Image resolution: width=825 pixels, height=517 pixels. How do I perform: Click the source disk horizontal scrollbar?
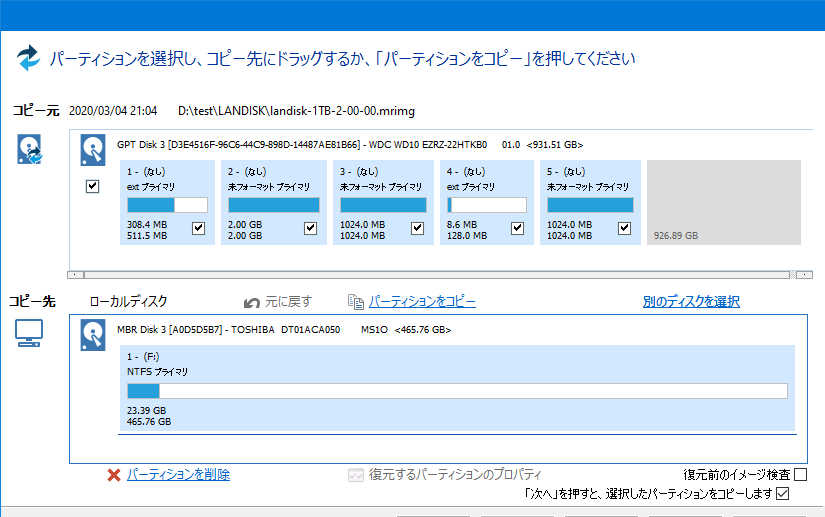point(440,274)
